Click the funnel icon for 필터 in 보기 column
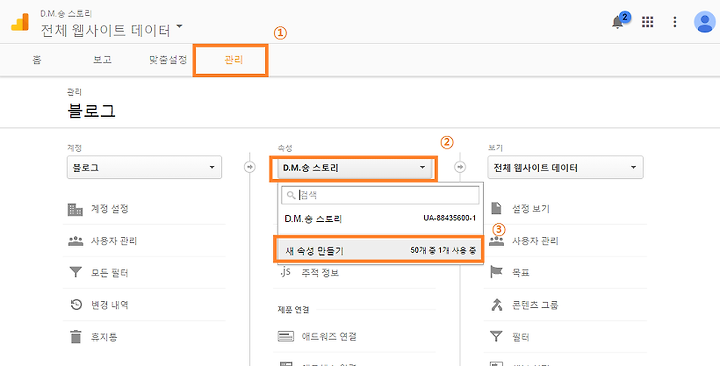720x366 pixels. click(496, 337)
